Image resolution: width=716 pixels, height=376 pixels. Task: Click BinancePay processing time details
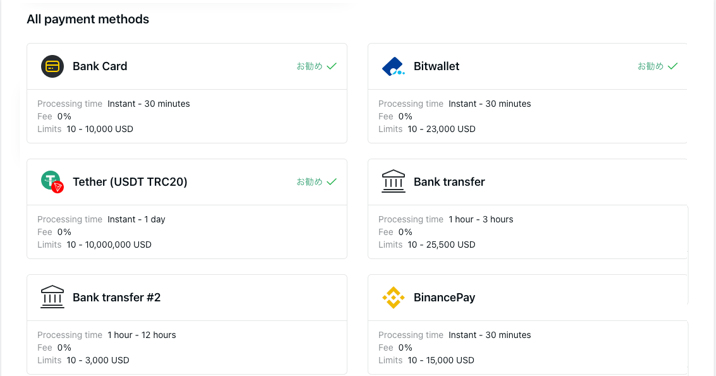pyautogui.click(x=455, y=335)
